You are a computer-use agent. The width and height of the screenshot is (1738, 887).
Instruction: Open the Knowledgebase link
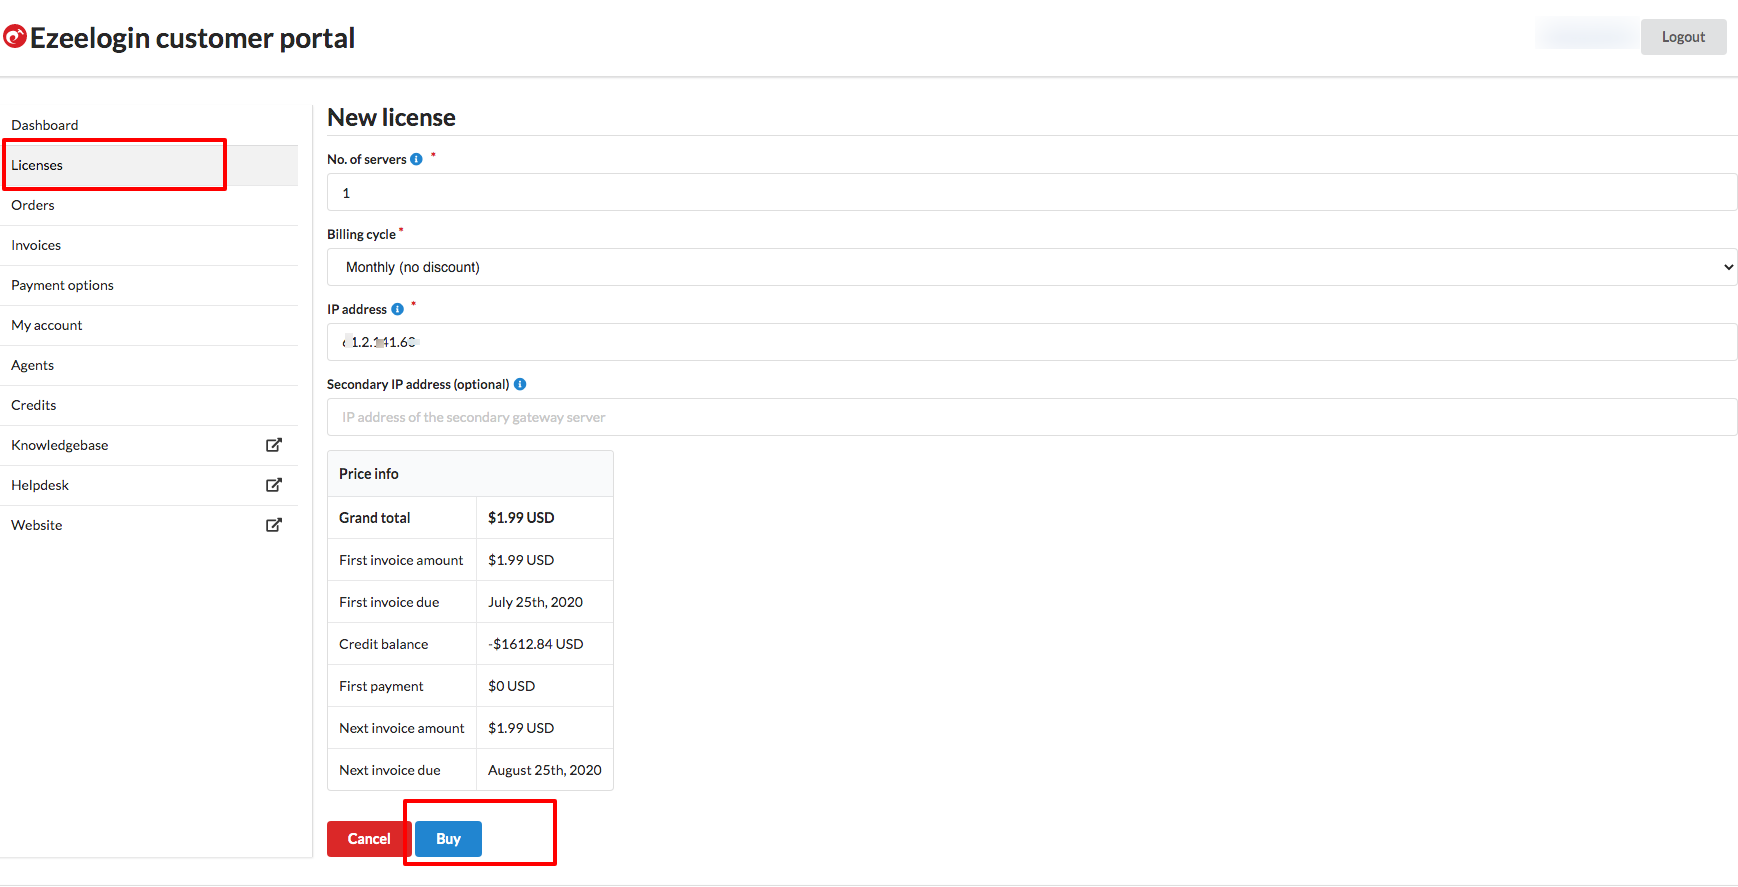pos(60,445)
